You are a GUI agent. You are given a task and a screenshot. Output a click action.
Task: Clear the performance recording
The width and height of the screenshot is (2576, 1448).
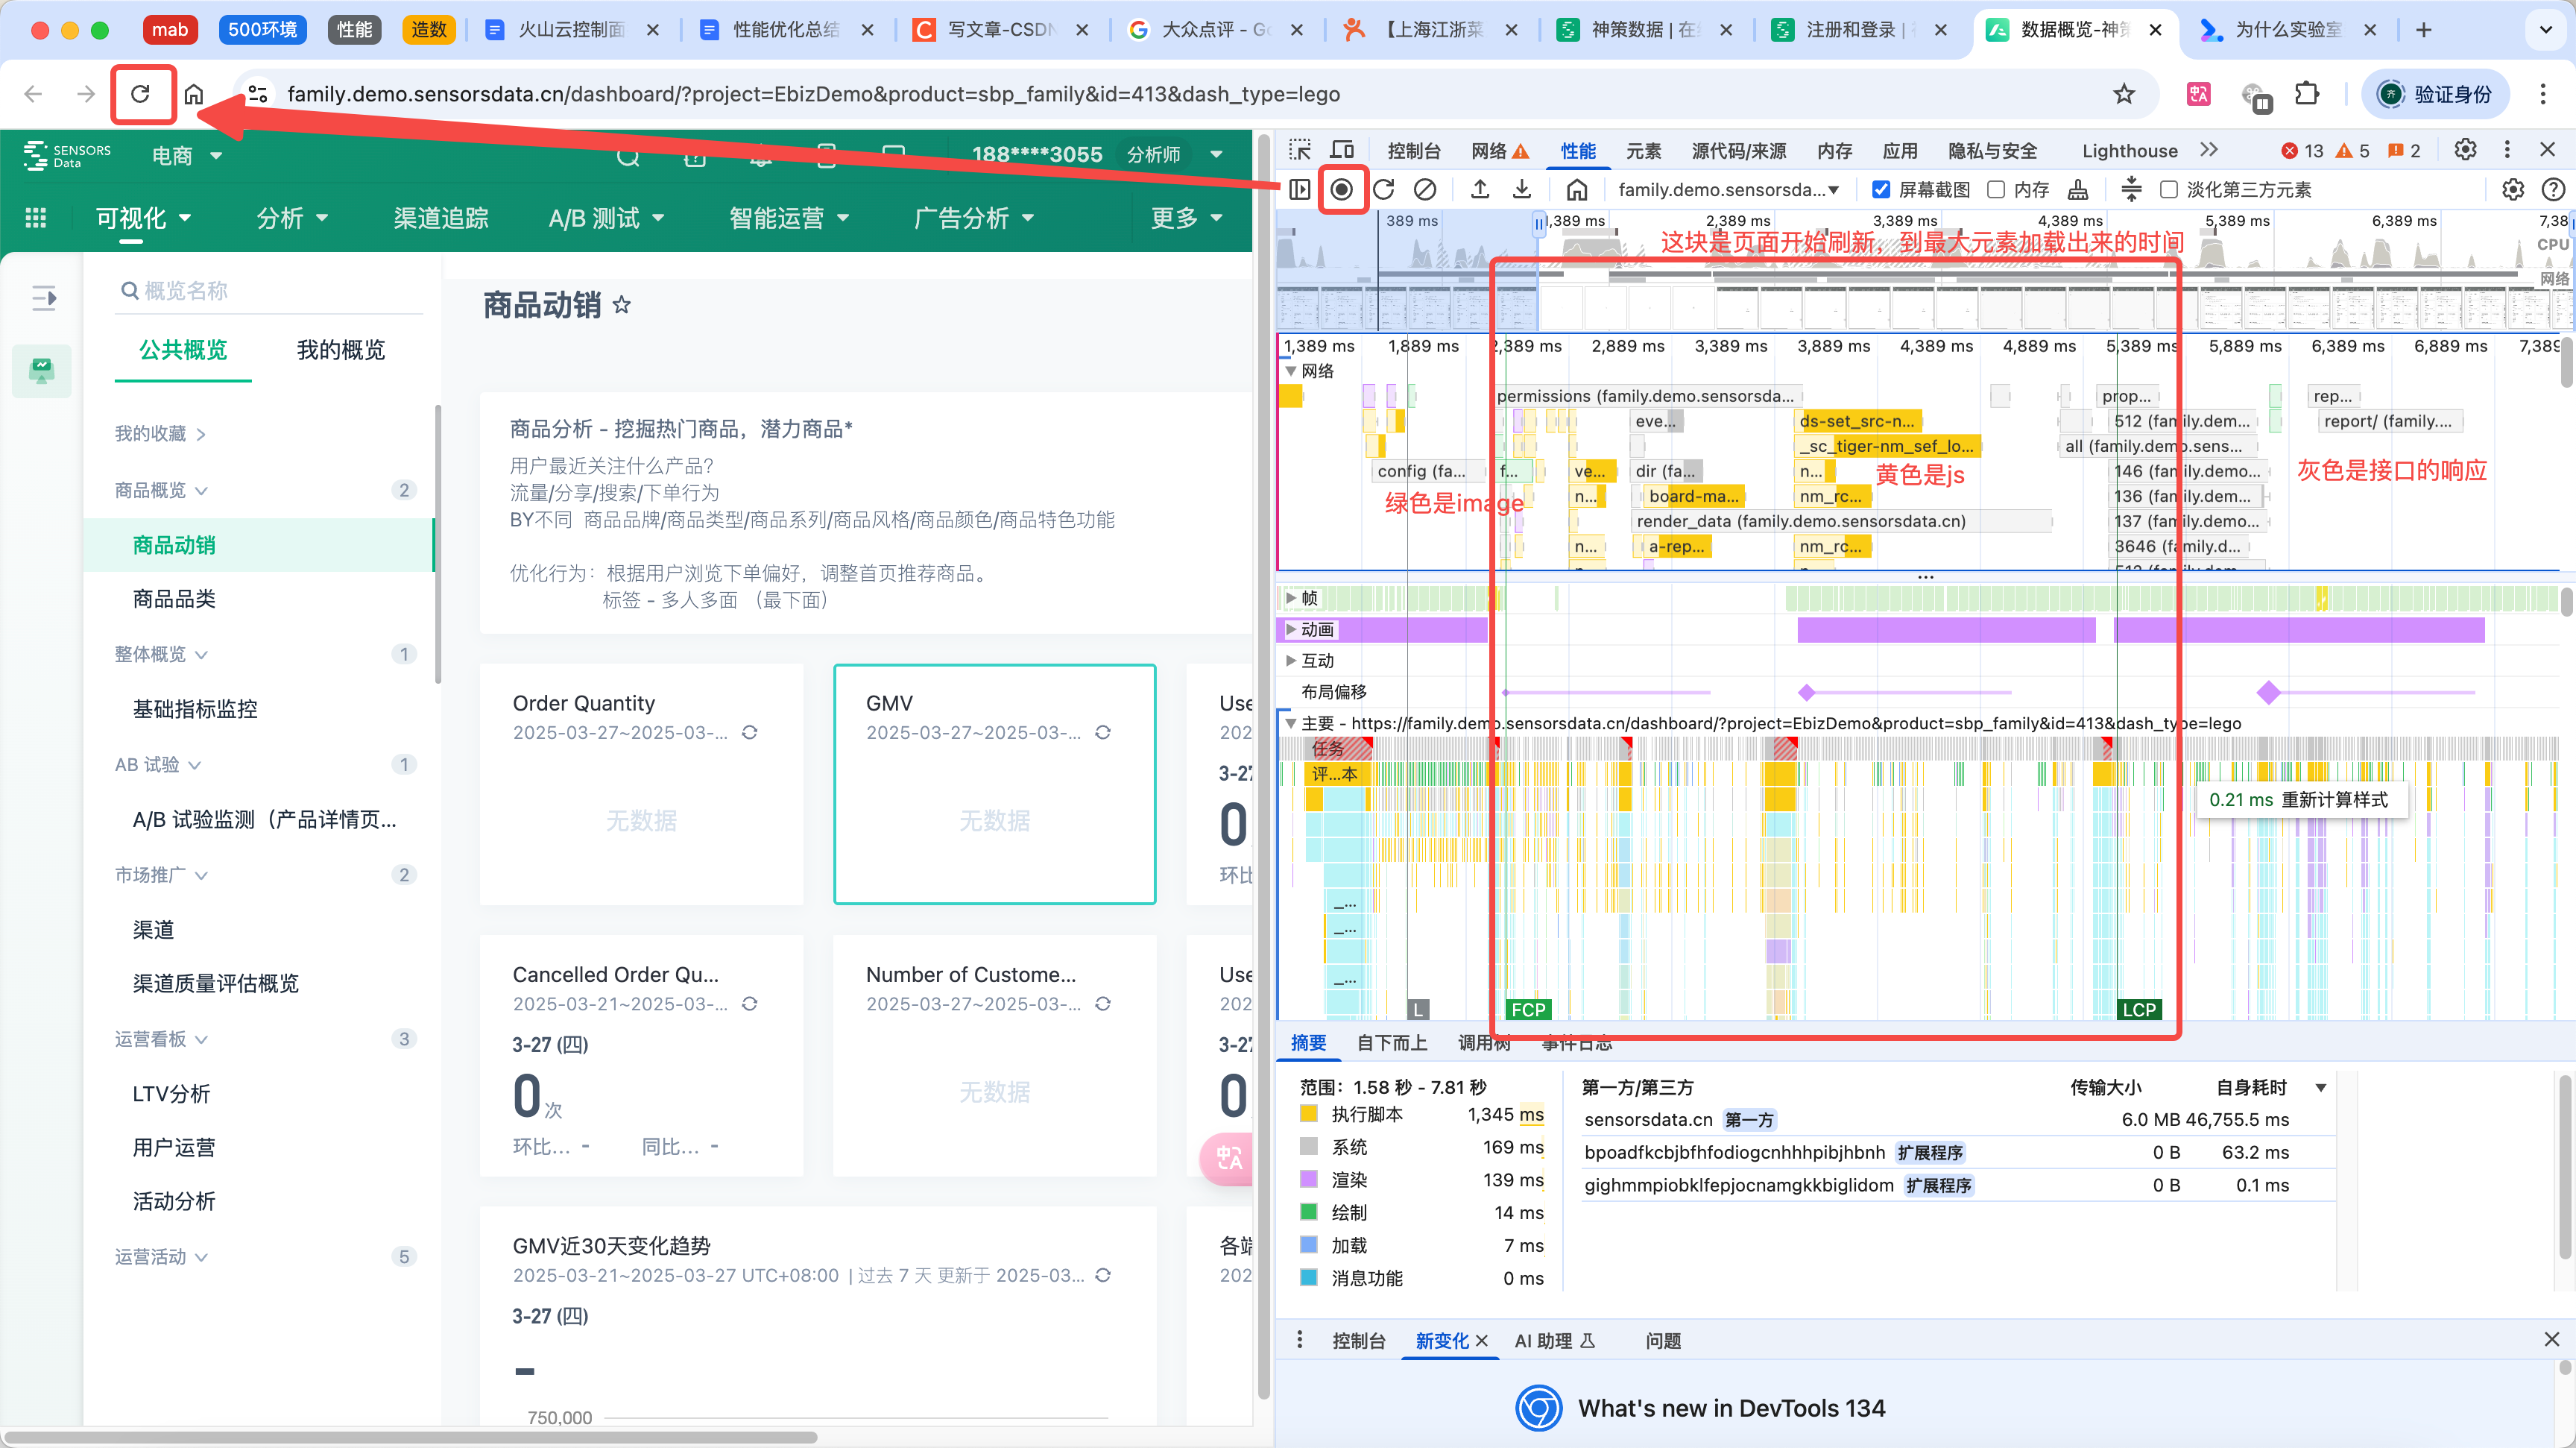pos(1425,190)
